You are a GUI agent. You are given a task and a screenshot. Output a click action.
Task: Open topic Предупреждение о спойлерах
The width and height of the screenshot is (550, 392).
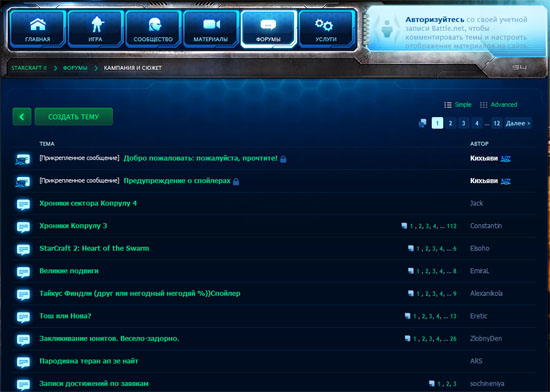pyautogui.click(x=177, y=181)
